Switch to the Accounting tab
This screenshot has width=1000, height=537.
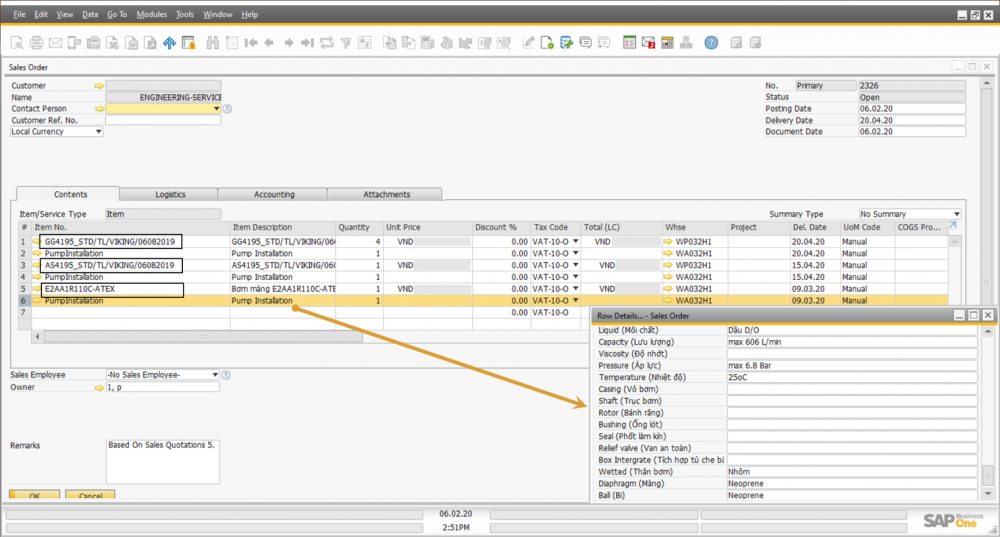pyautogui.click(x=274, y=195)
